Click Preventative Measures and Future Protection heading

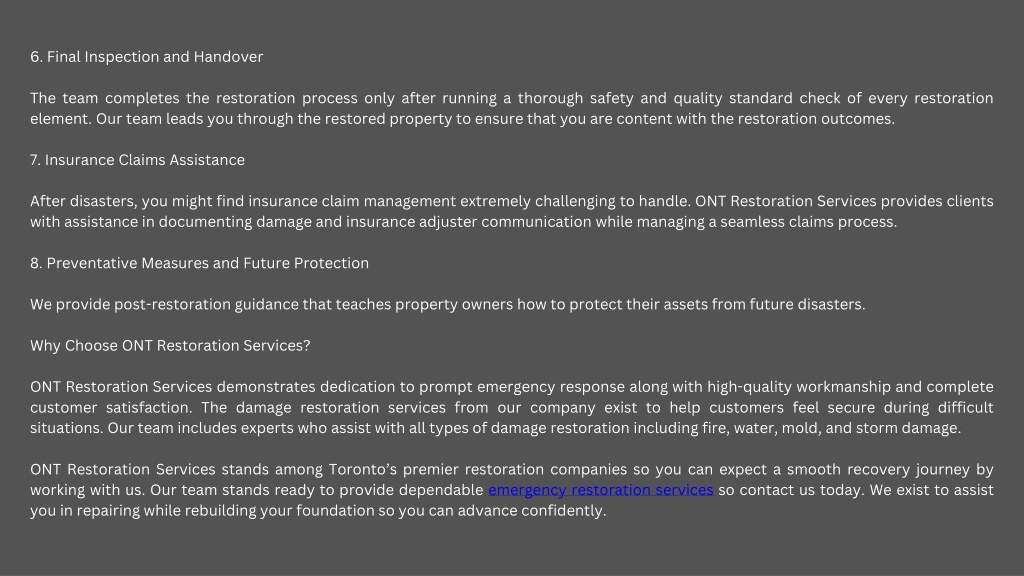[x=199, y=263]
